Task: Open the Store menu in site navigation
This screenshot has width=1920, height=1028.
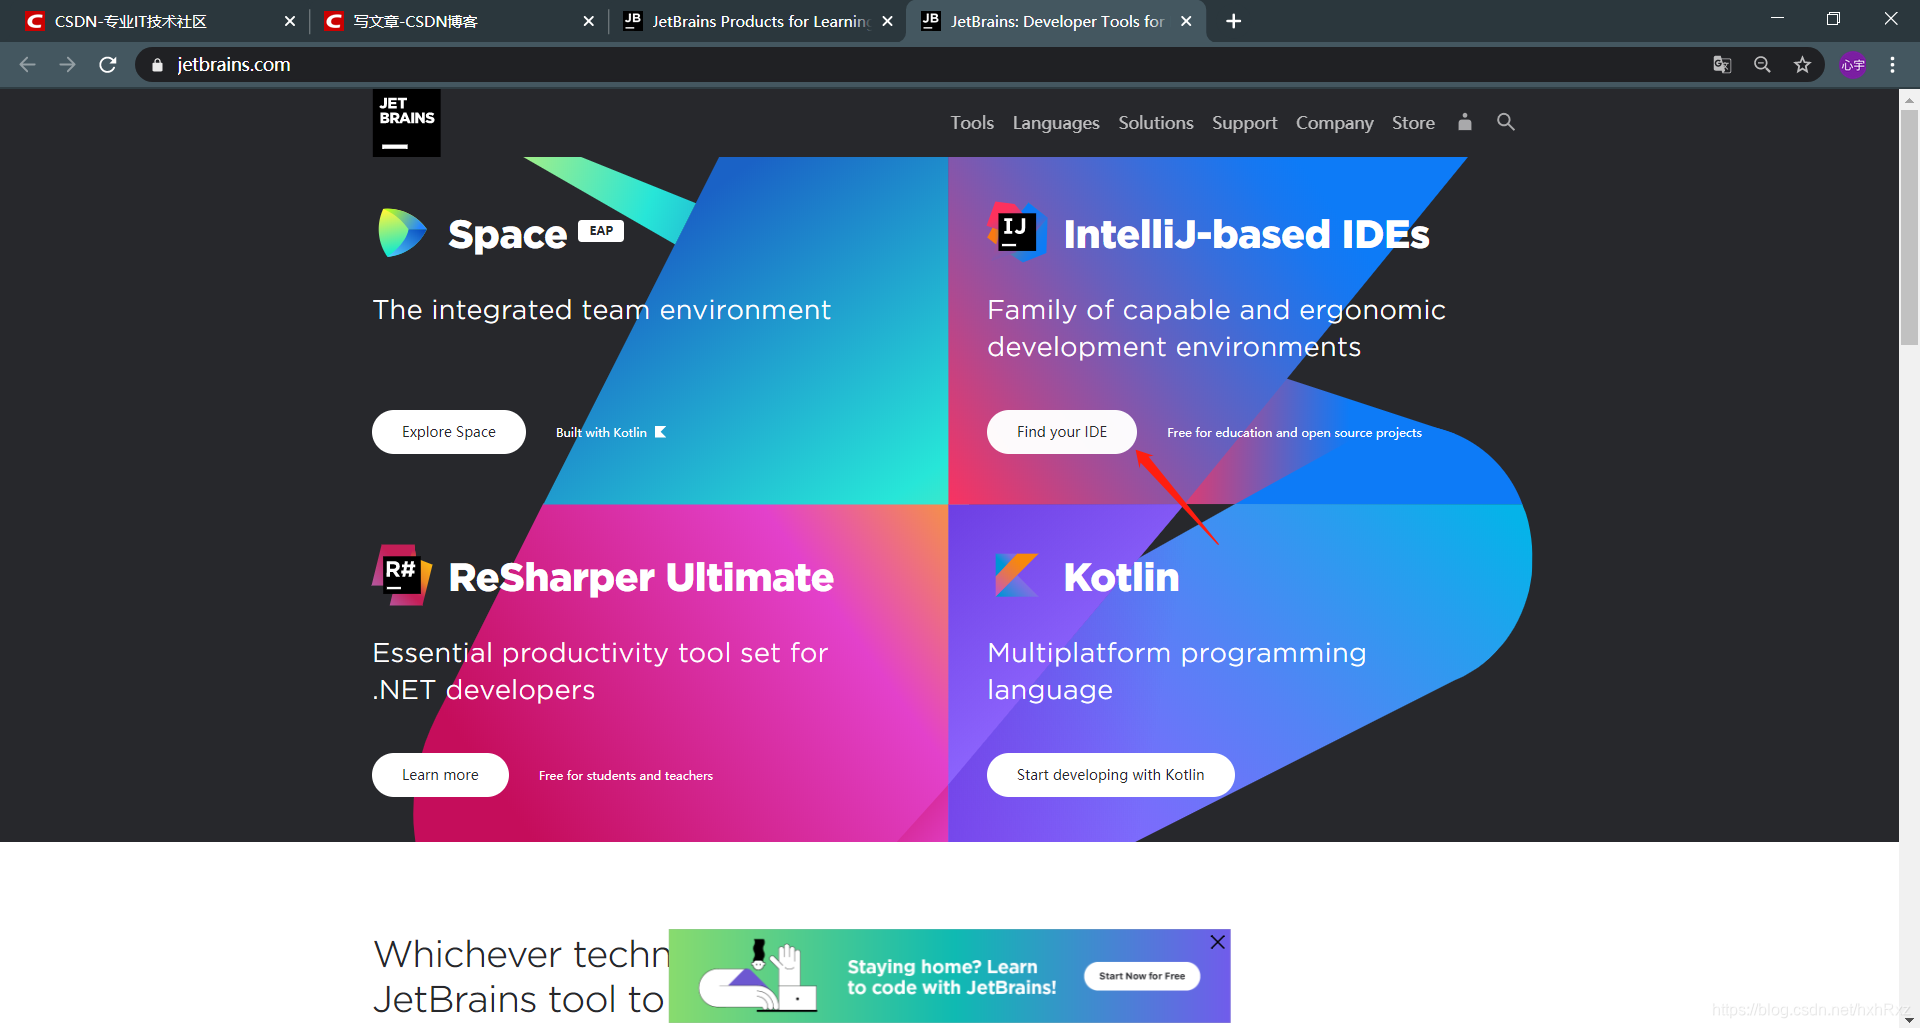Action: 1413,123
